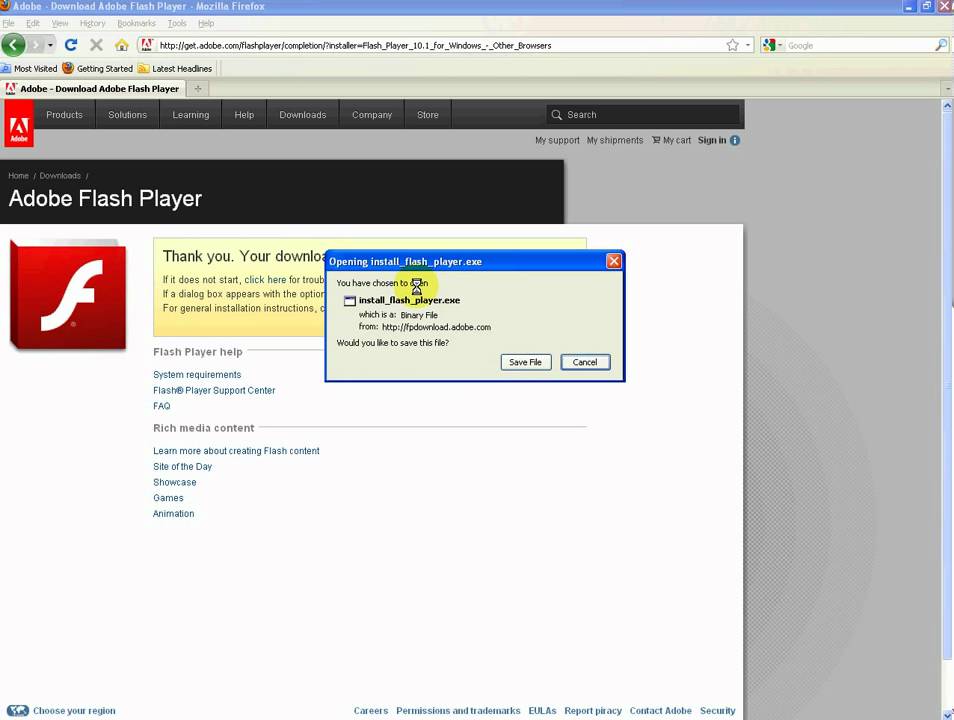Open the Google search engine selector
Image resolution: width=954 pixels, height=720 pixels.
tap(772, 45)
